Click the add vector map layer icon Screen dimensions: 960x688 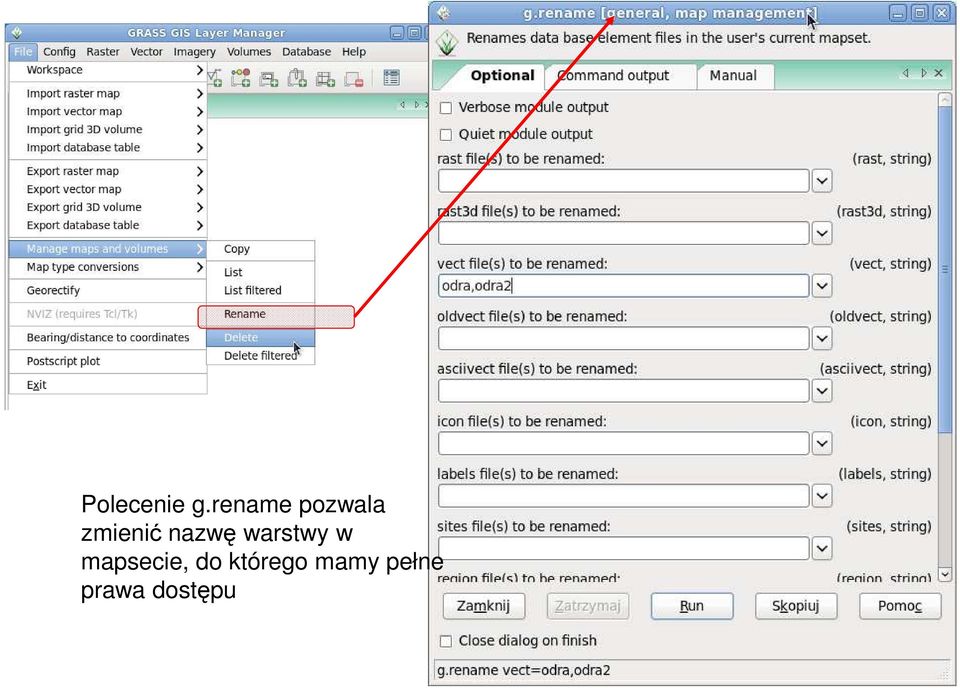(214, 78)
